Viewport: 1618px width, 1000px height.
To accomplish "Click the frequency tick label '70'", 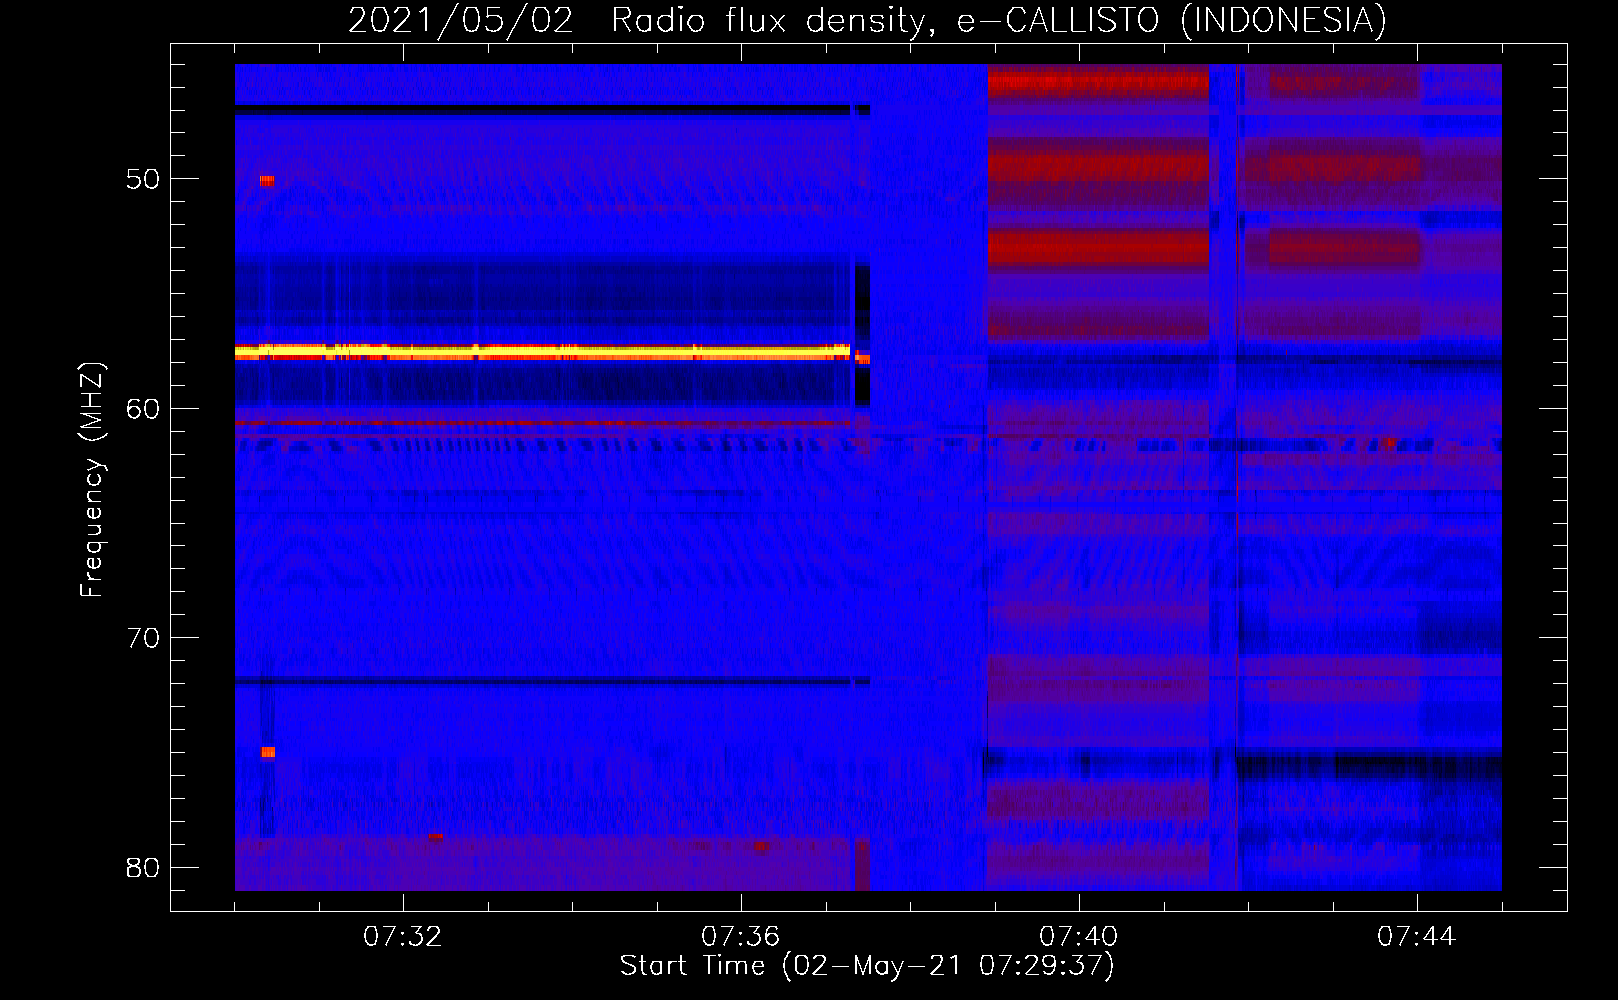I will point(143,638).
